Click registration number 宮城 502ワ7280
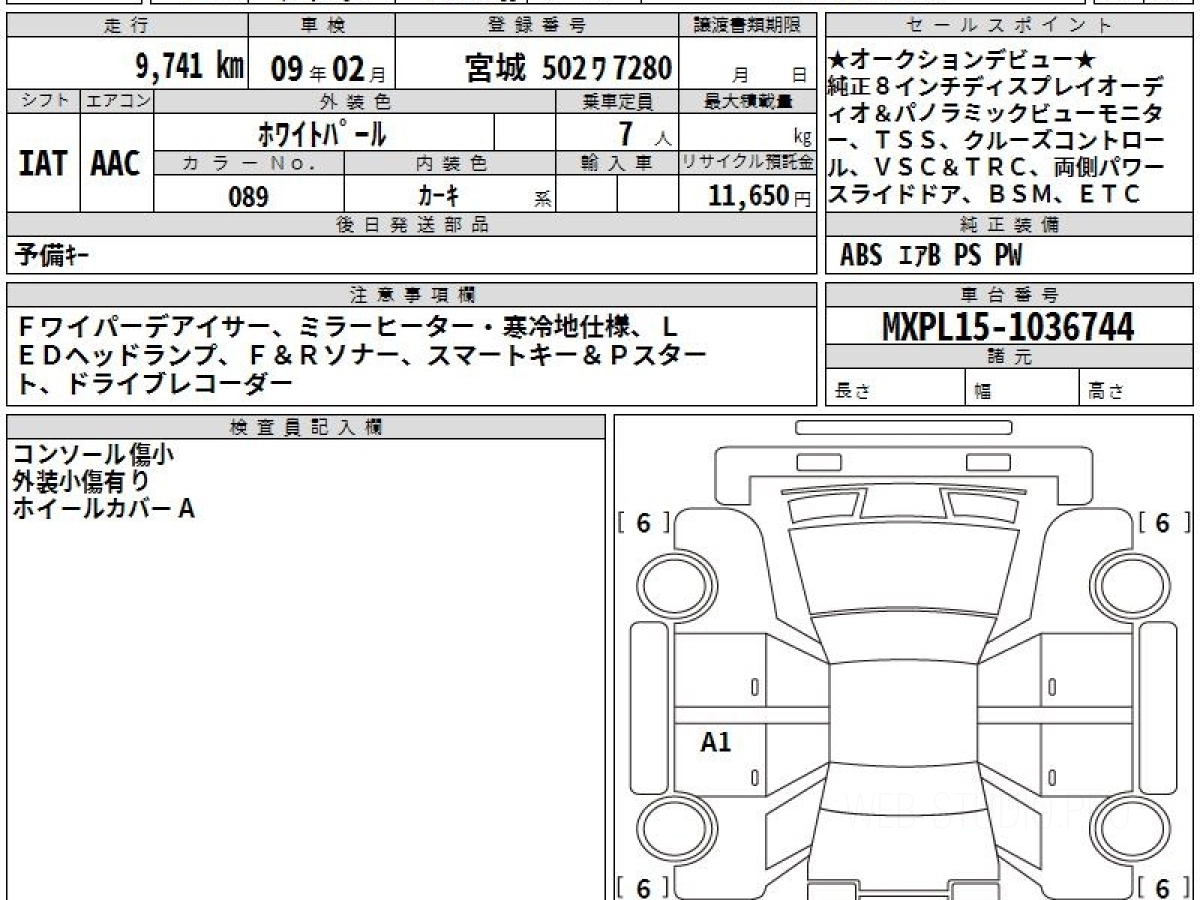 568,68
